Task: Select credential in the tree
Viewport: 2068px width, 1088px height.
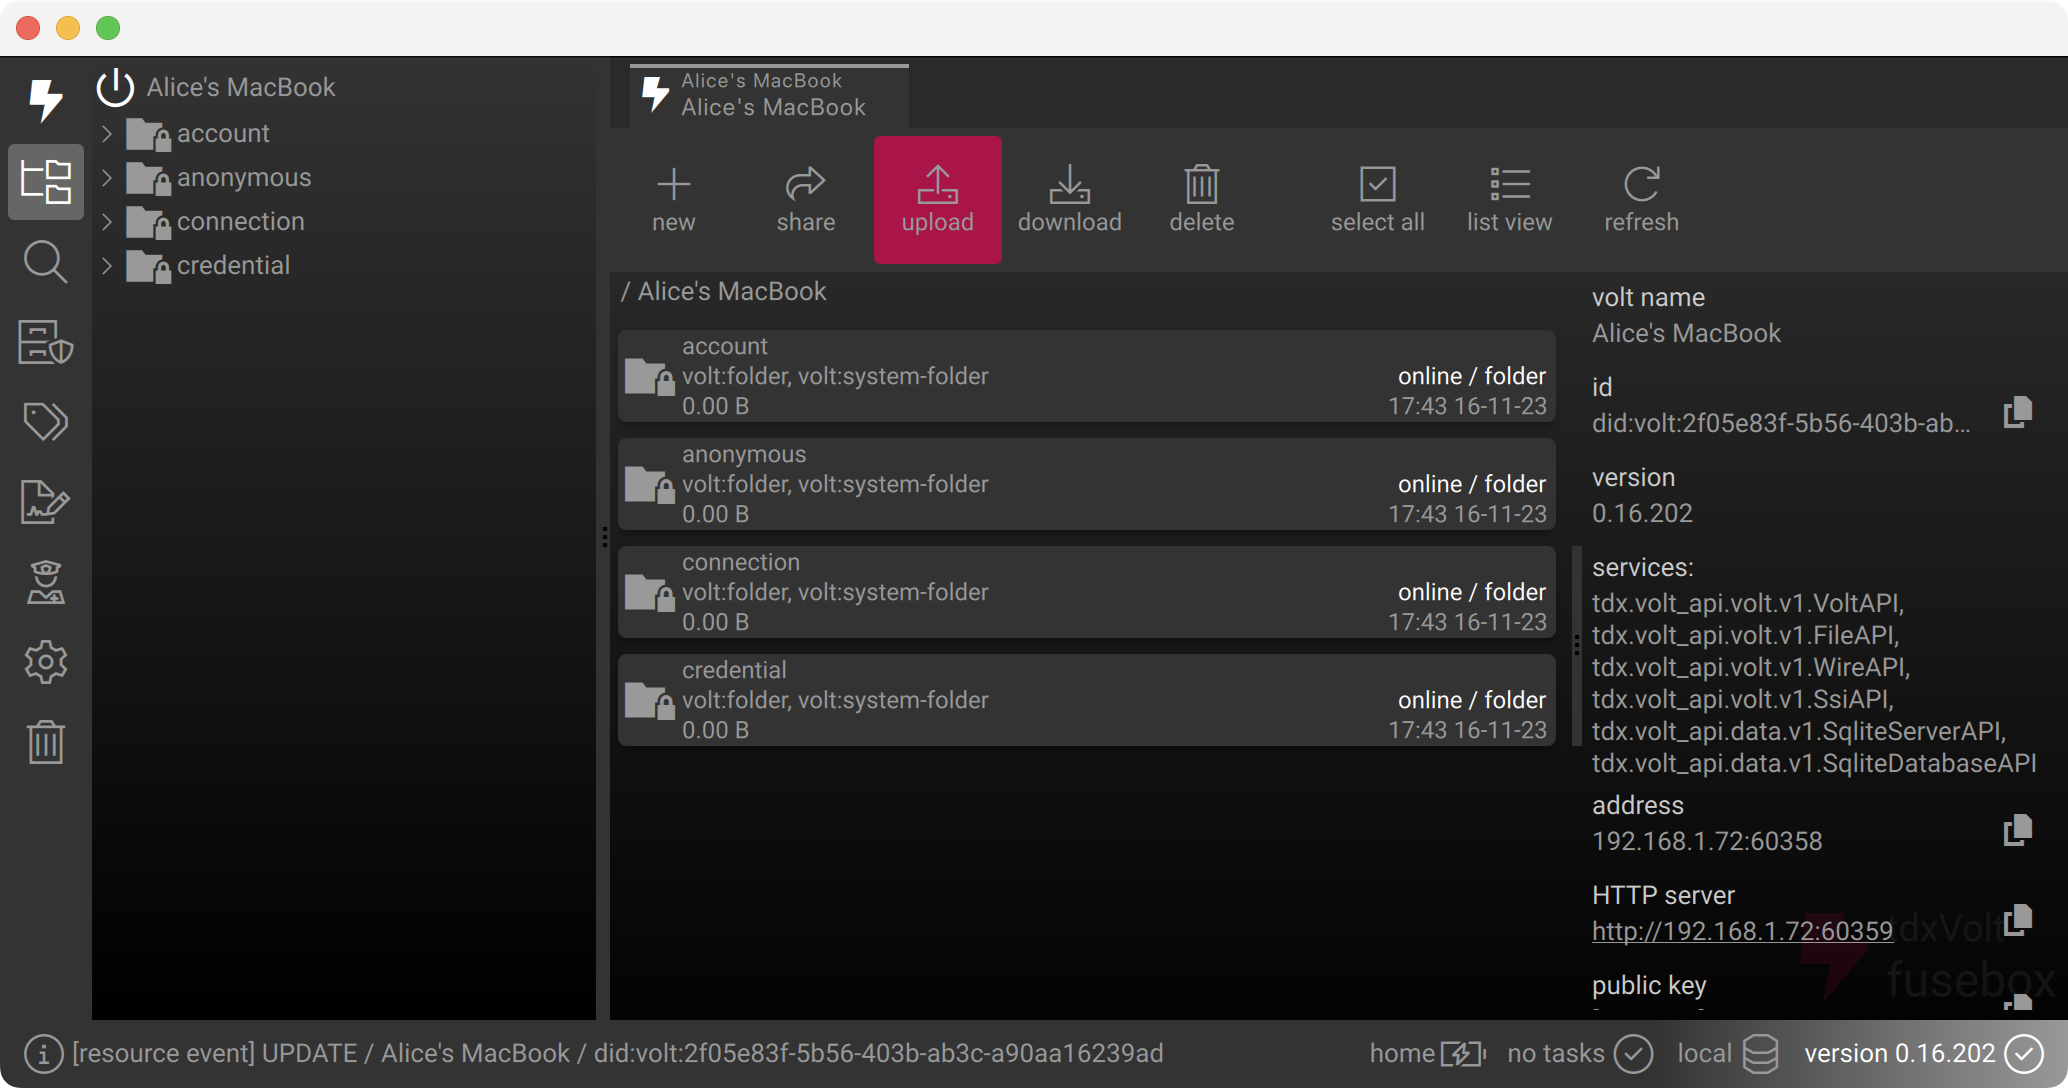Action: [234, 265]
